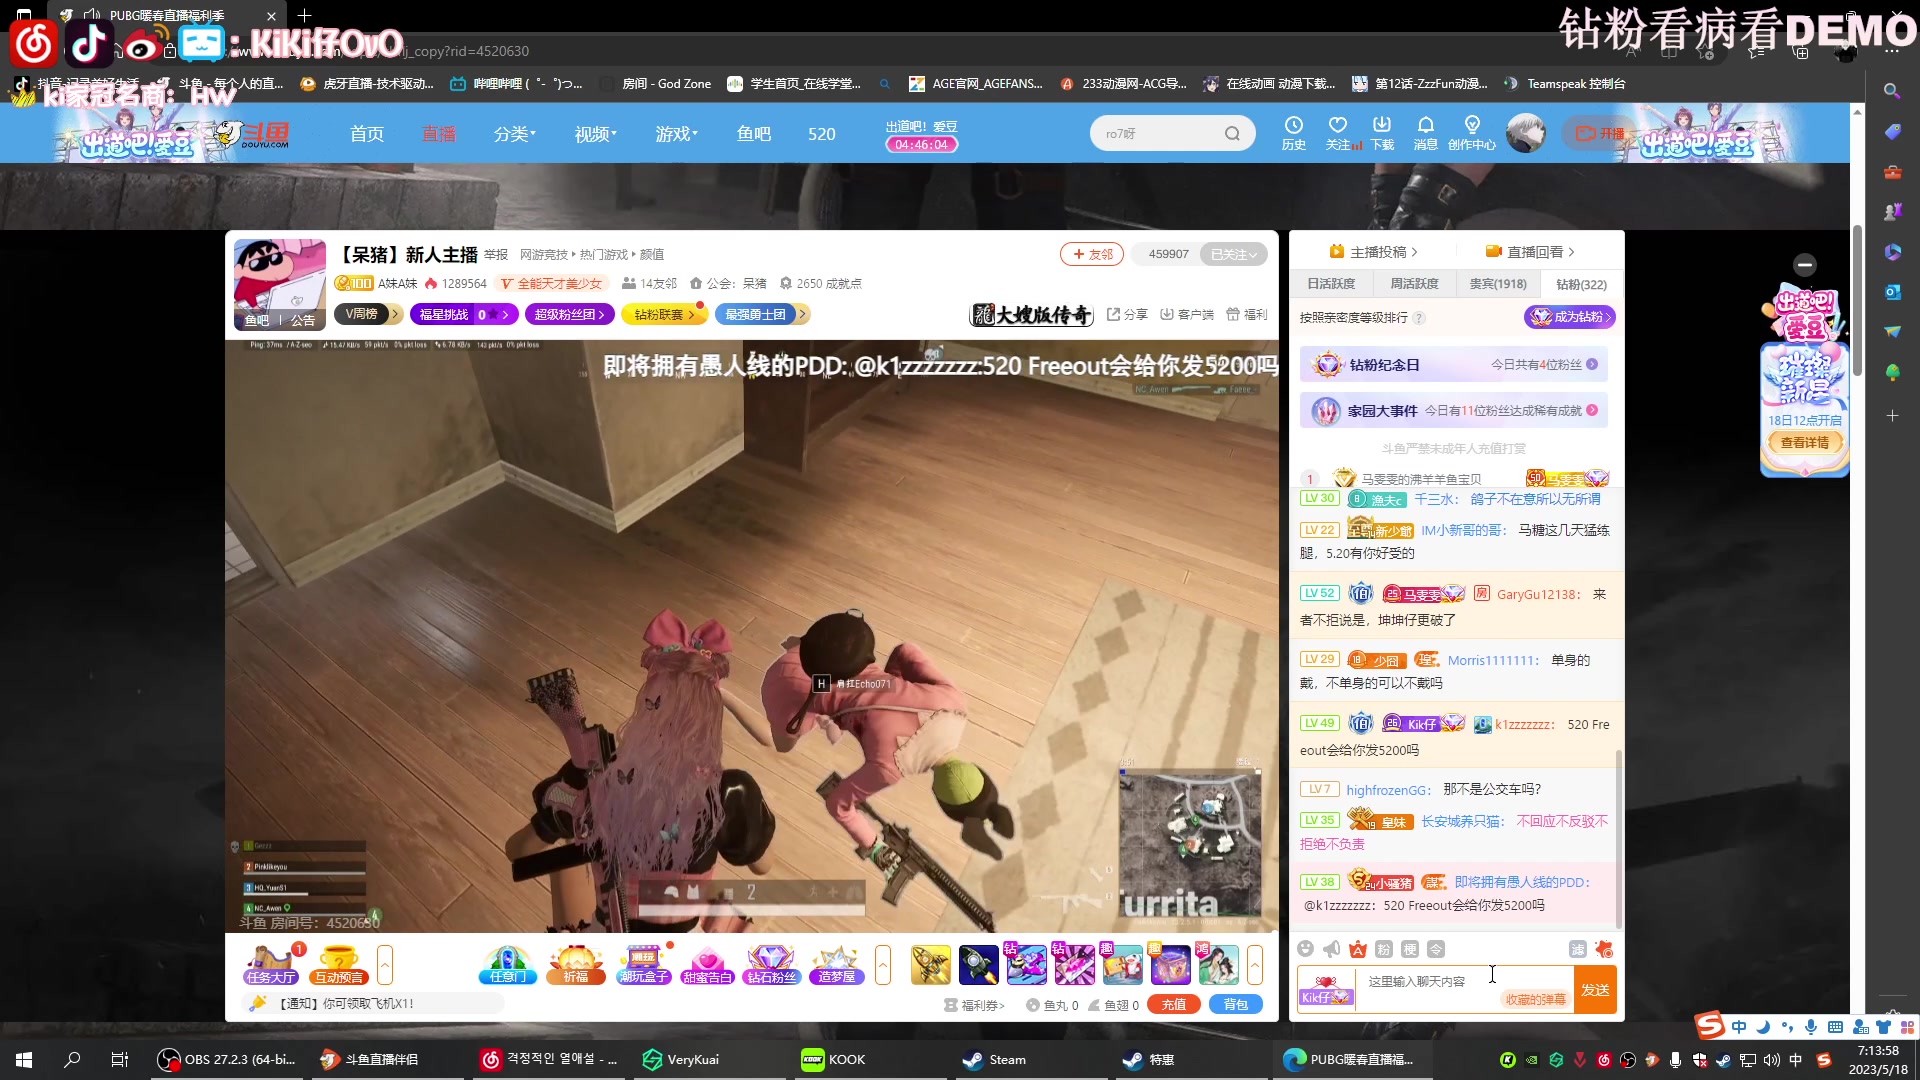This screenshot has width=1920, height=1080.
Task: Switch to 日活跃度 tab
Action: coord(1331,284)
